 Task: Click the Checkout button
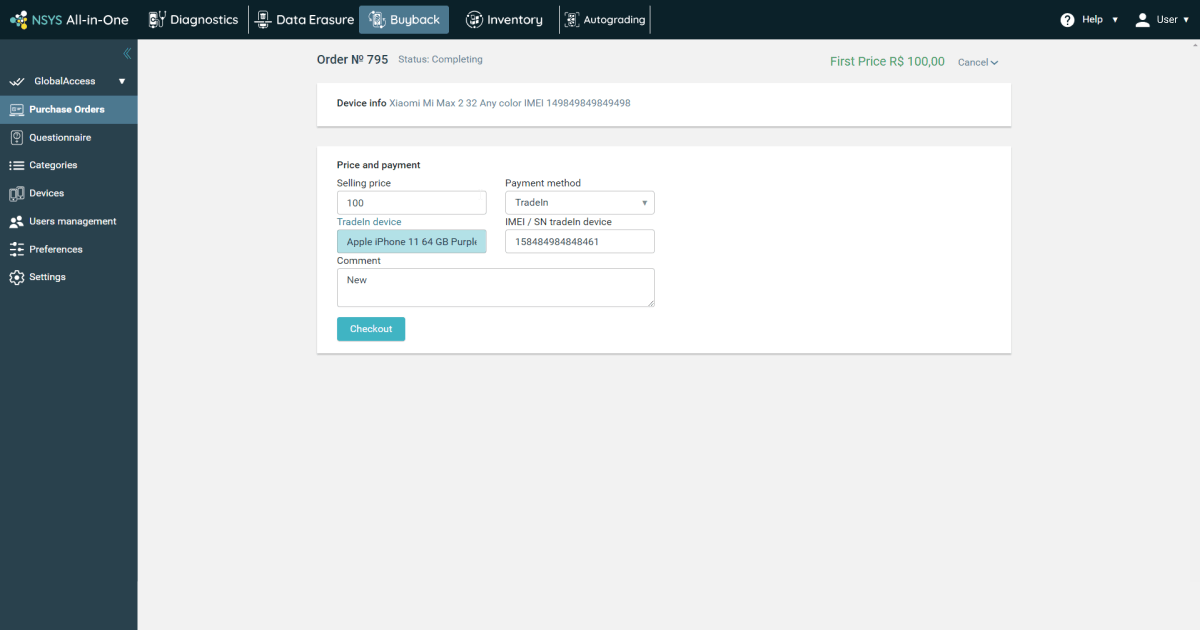371,329
